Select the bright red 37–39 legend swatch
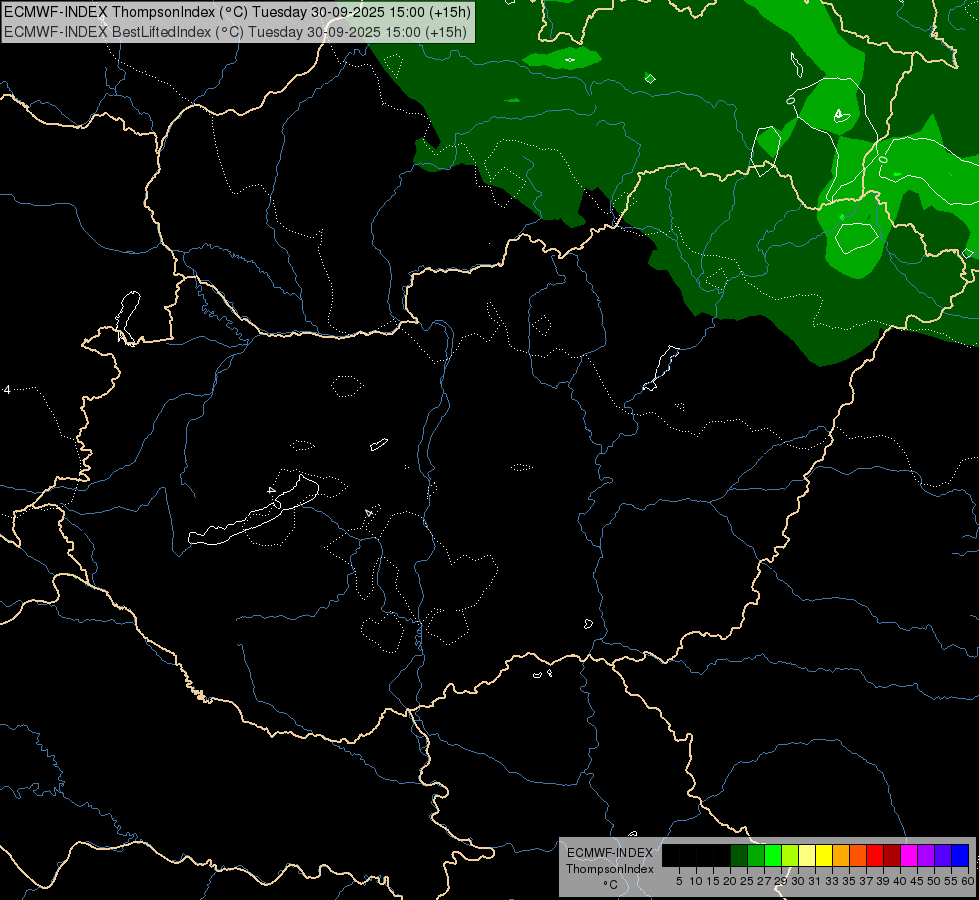 pos(875,855)
